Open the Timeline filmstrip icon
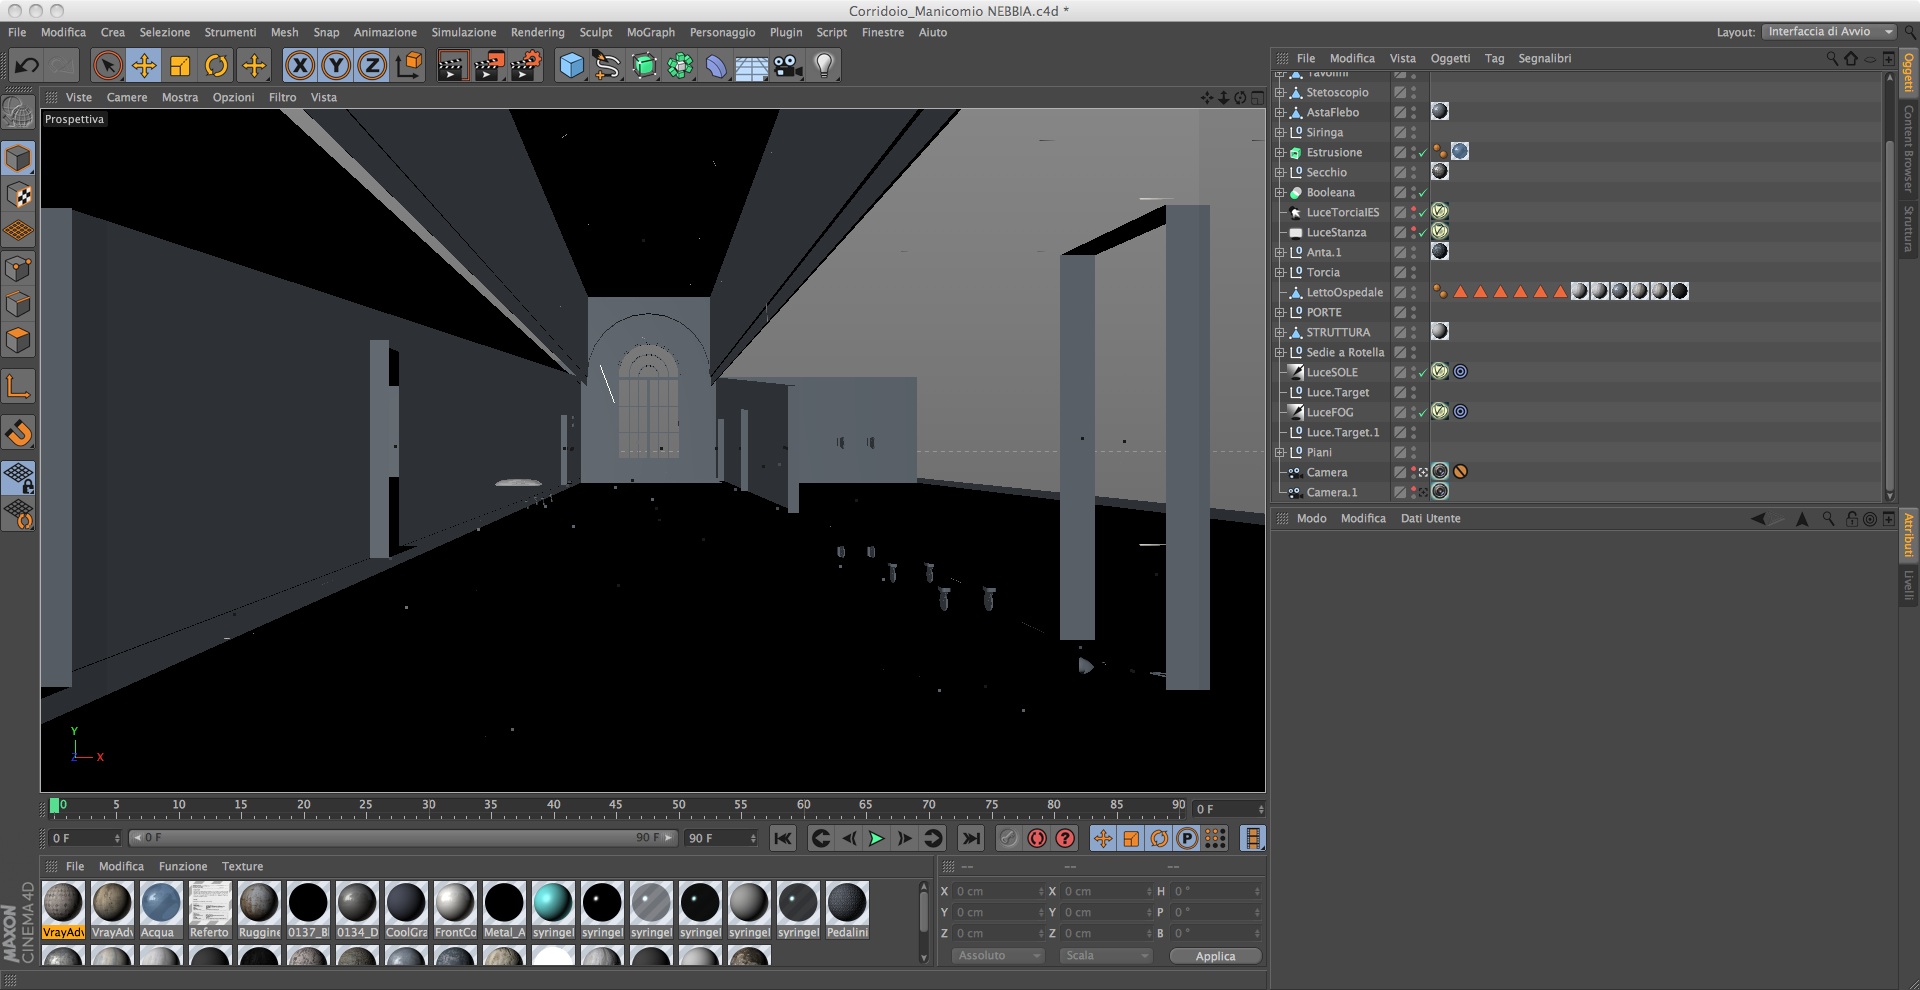Viewport: 1920px width, 990px height. [x=1252, y=838]
